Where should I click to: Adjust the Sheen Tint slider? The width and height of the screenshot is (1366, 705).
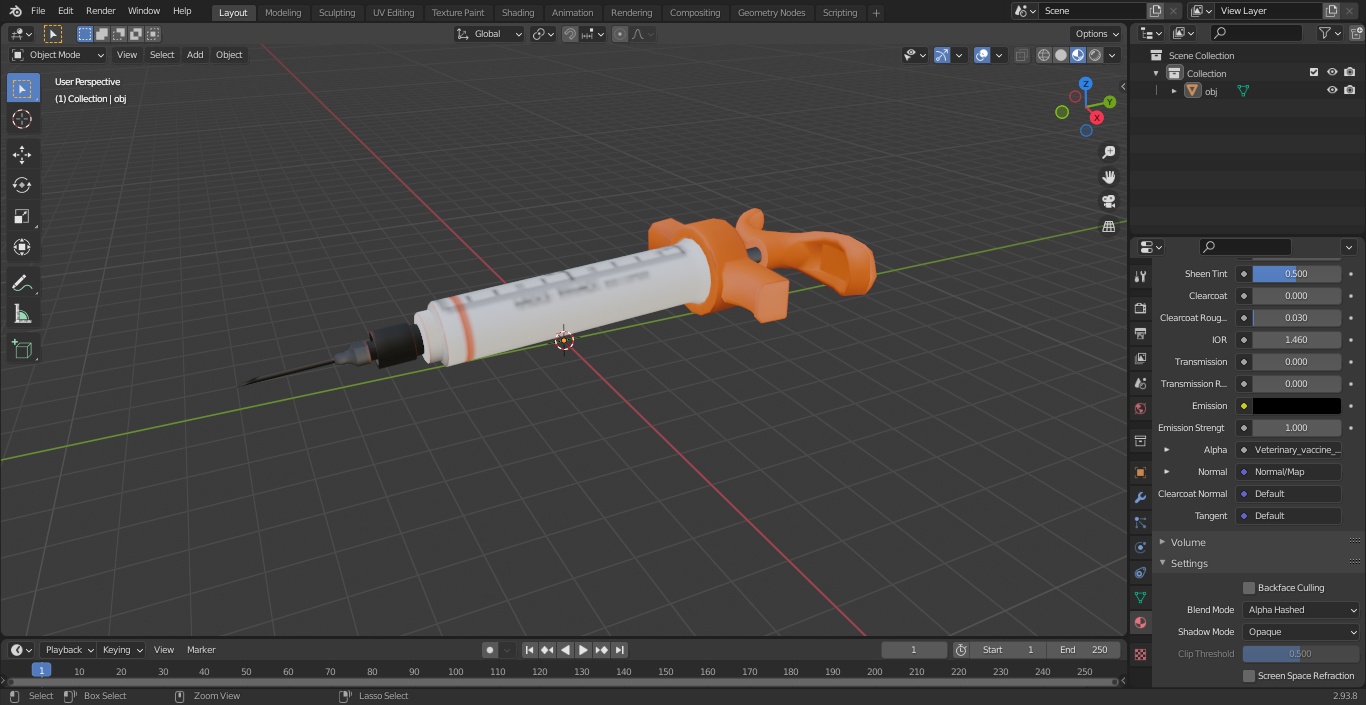[1296, 274]
